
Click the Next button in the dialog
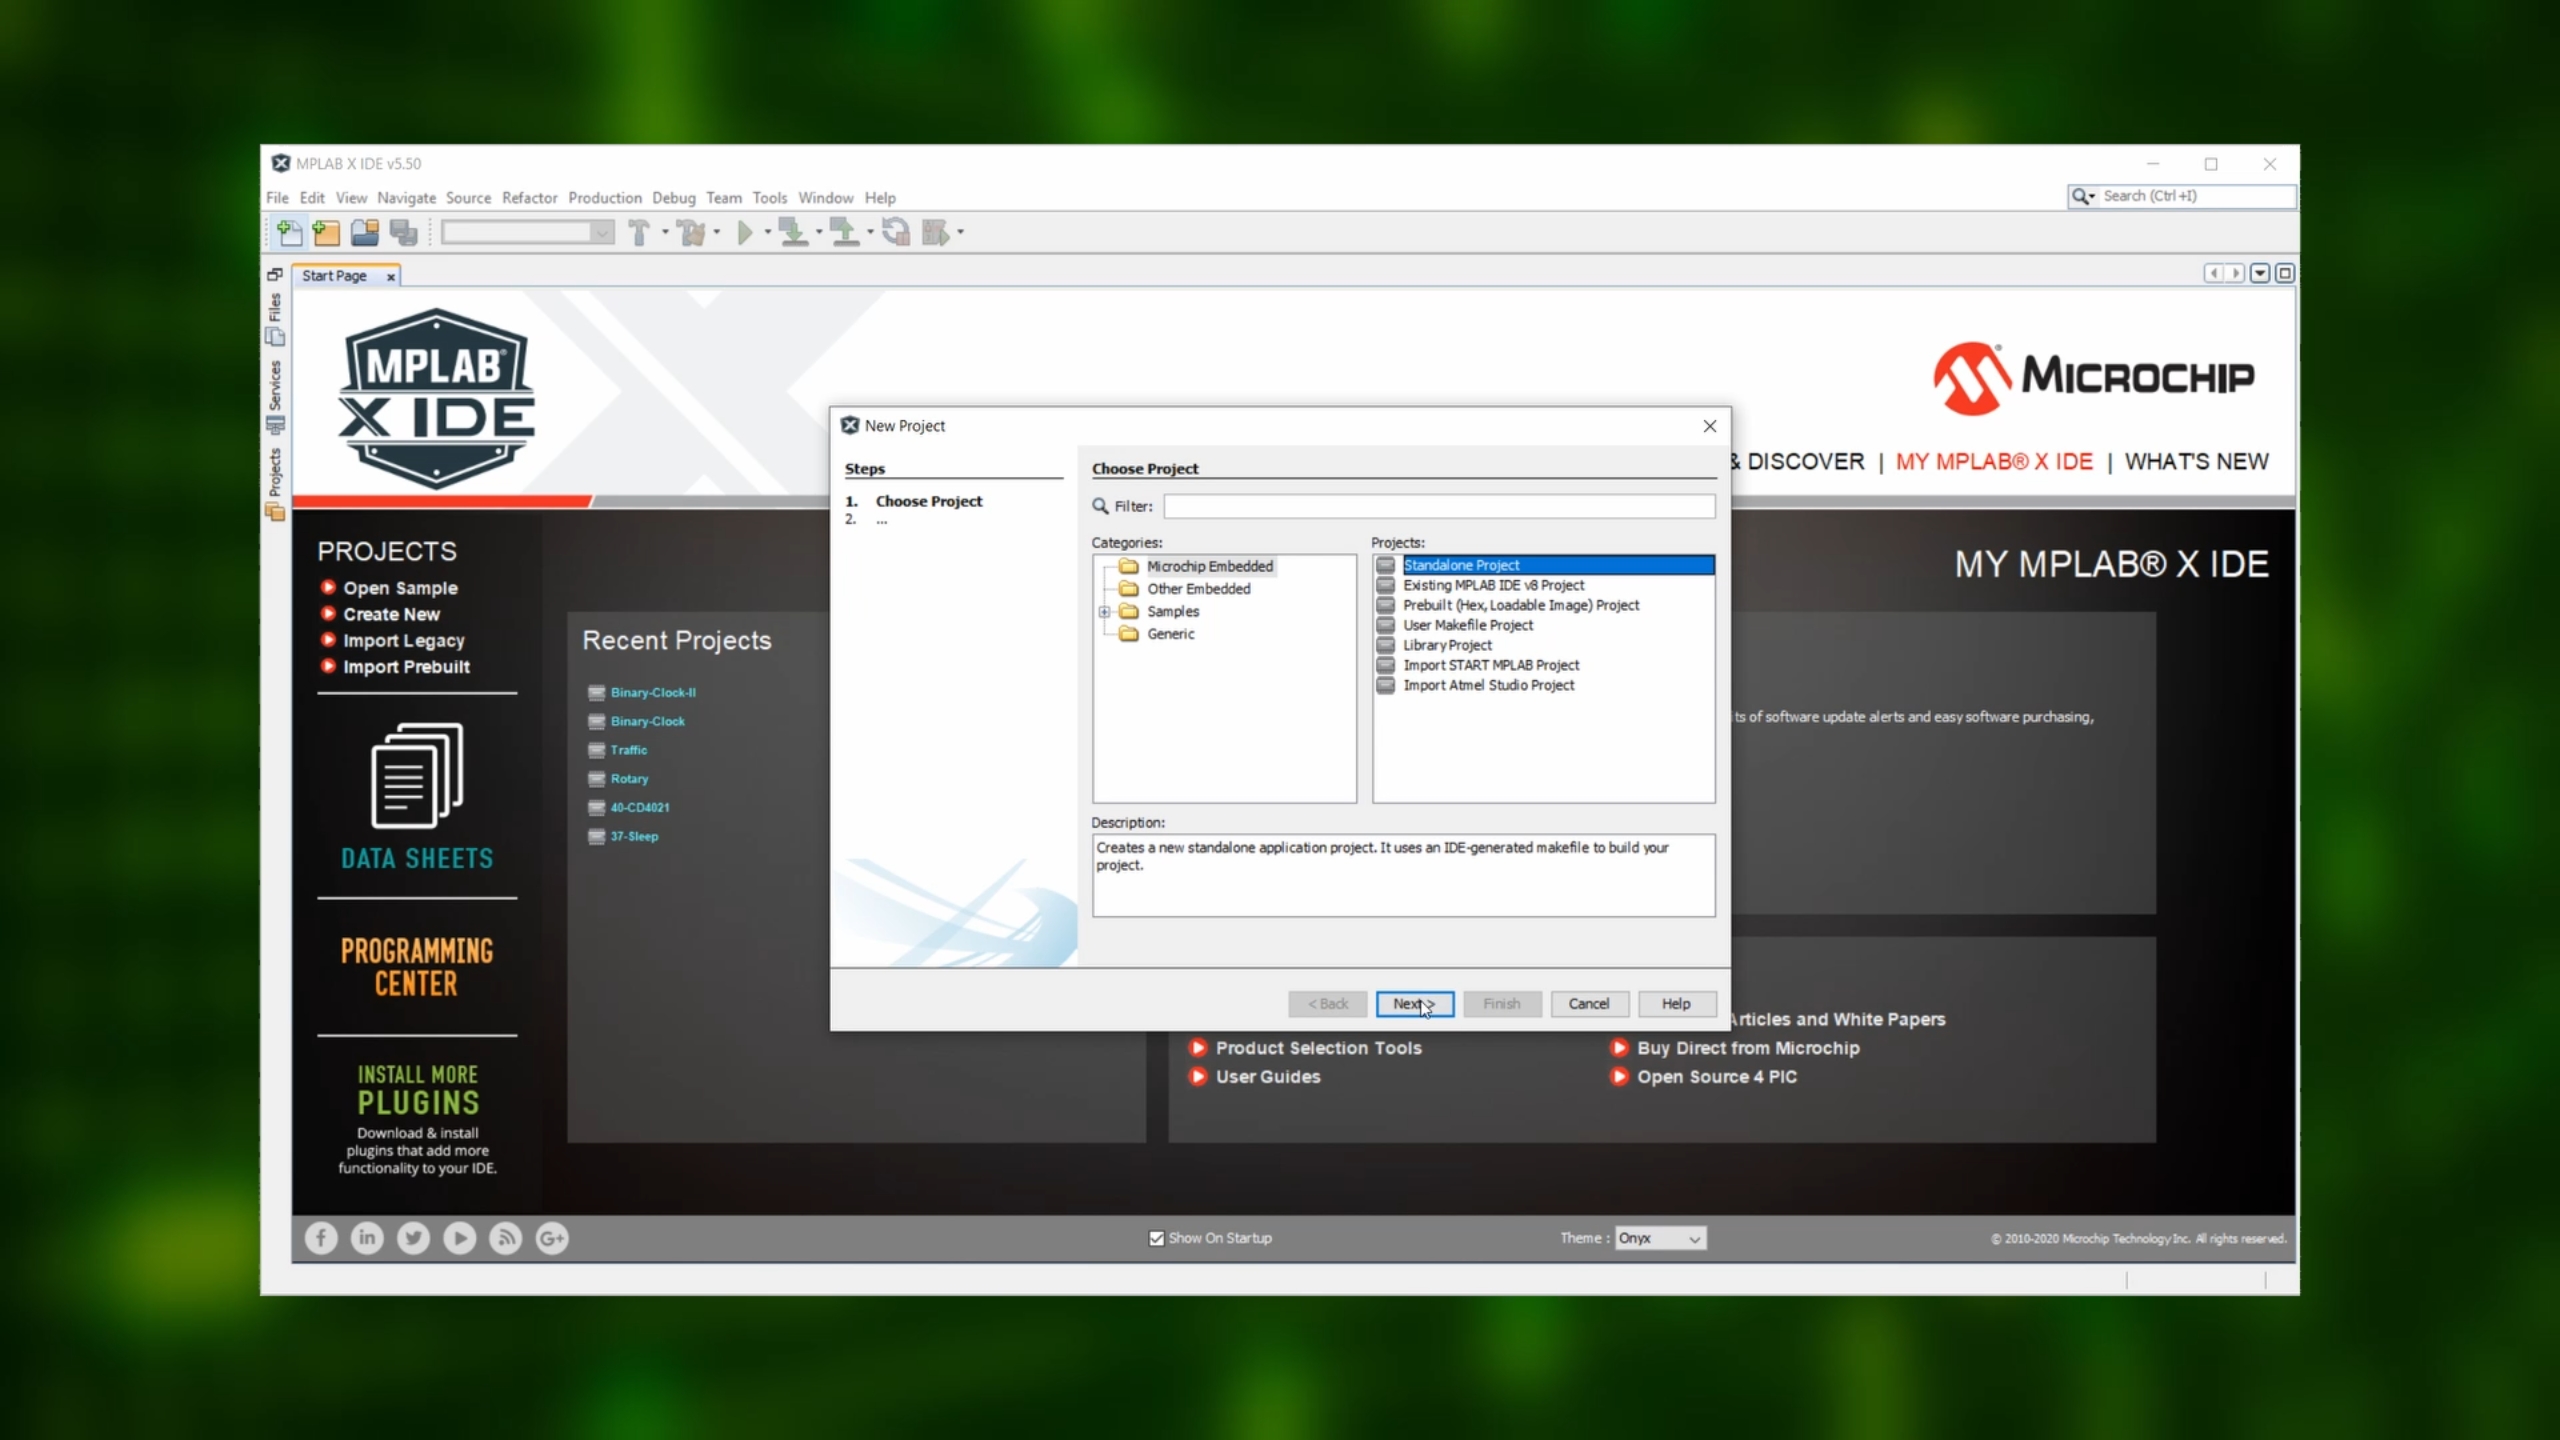[x=1414, y=1003]
